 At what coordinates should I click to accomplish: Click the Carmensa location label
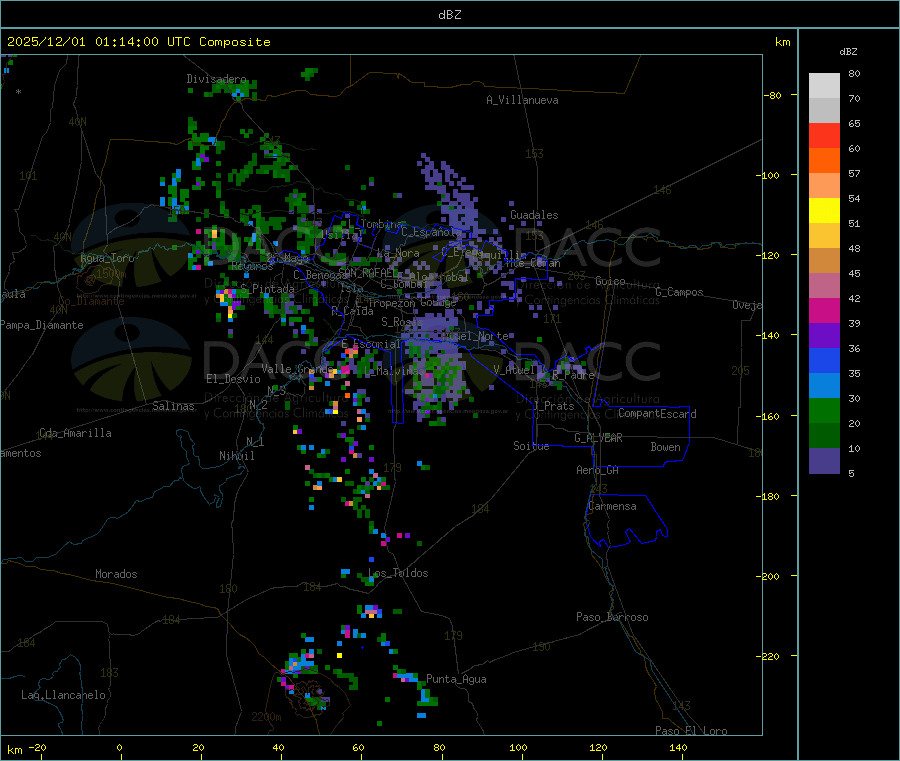click(x=612, y=506)
